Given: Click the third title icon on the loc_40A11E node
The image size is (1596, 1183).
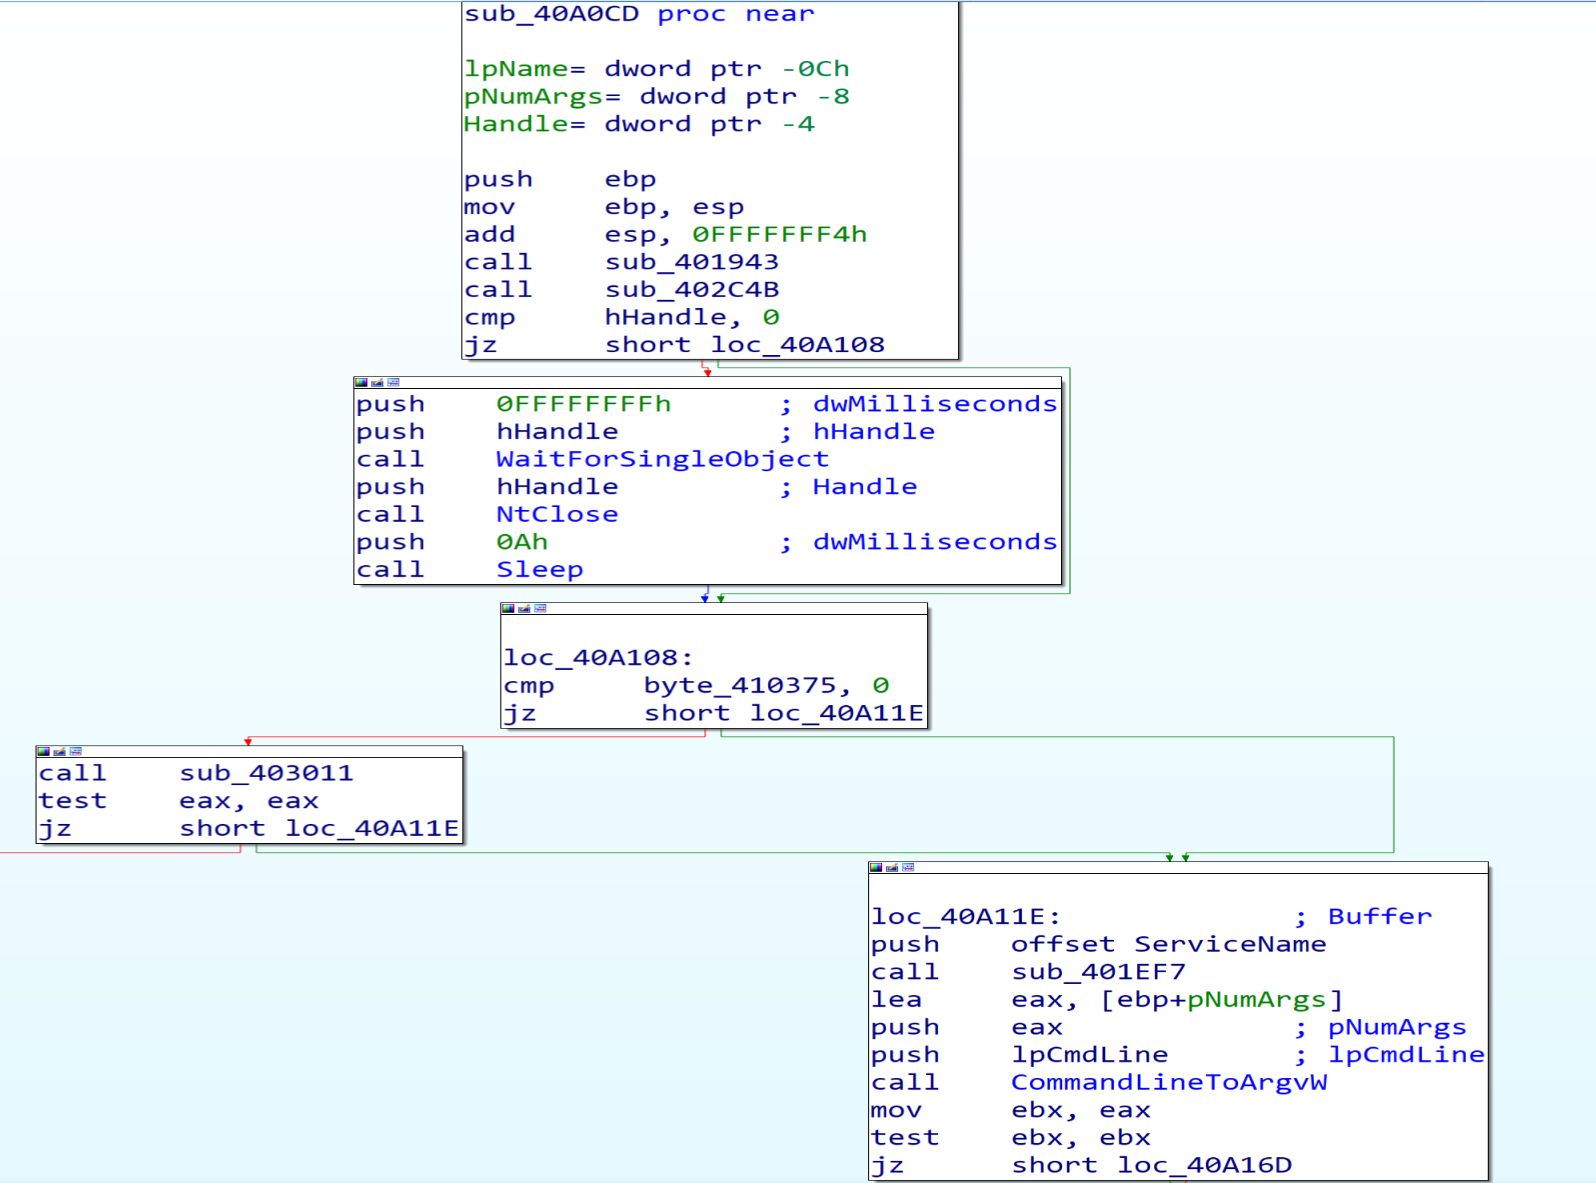Looking at the screenshot, I should pyautogui.click(x=908, y=867).
